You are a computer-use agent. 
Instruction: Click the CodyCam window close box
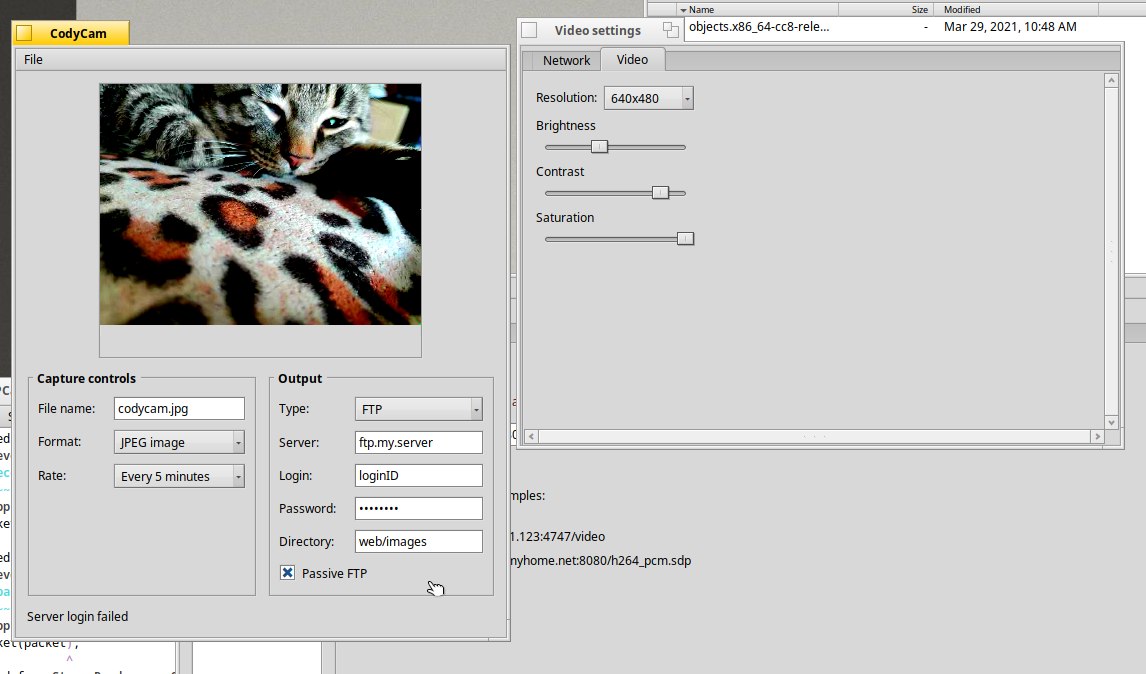pos(24,33)
